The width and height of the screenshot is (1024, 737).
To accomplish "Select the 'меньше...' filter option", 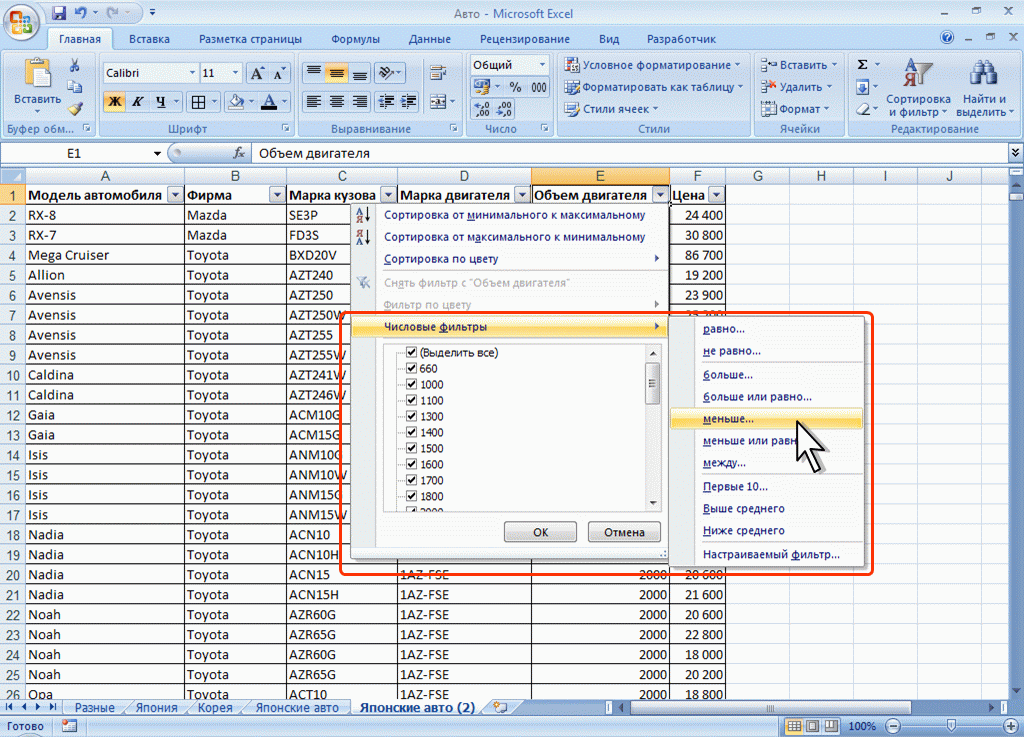I will pos(767,418).
